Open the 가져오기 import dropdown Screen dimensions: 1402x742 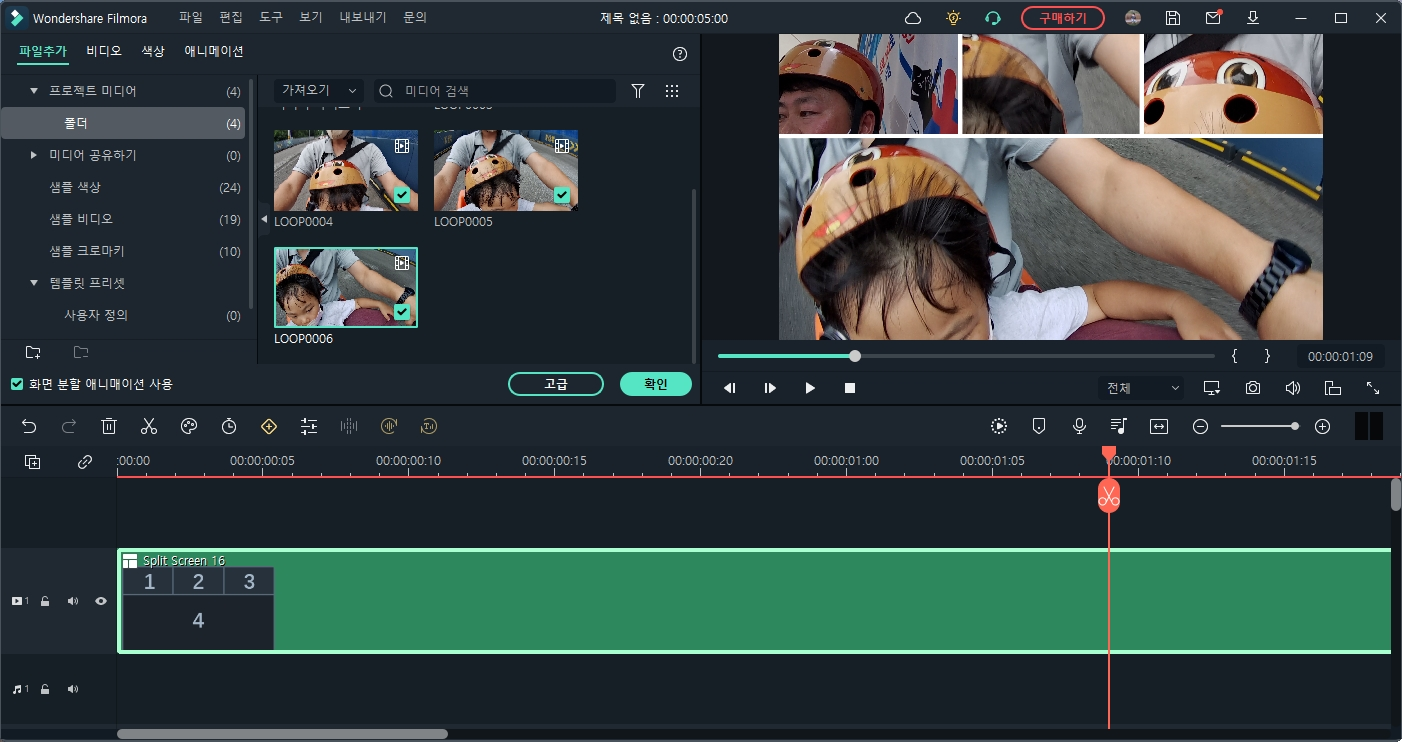pyautogui.click(x=319, y=91)
